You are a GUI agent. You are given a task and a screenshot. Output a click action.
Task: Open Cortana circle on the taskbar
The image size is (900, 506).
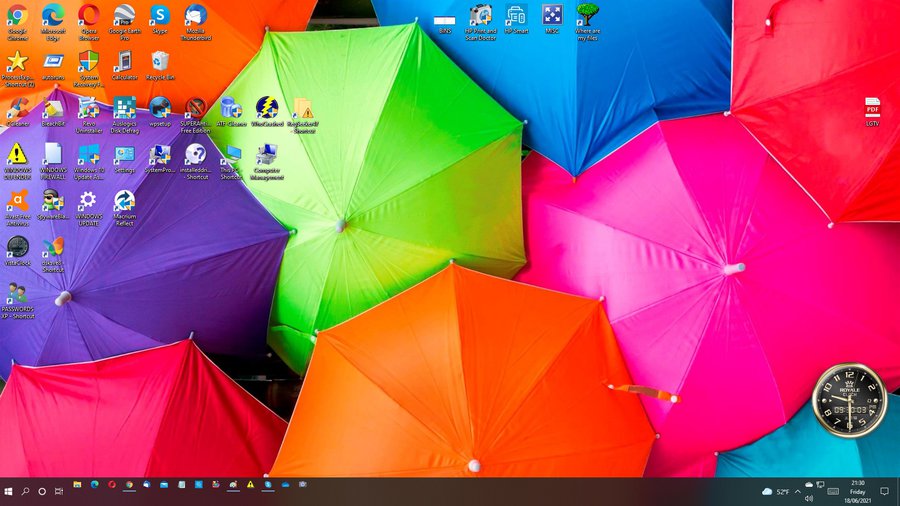click(x=42, y=492)
